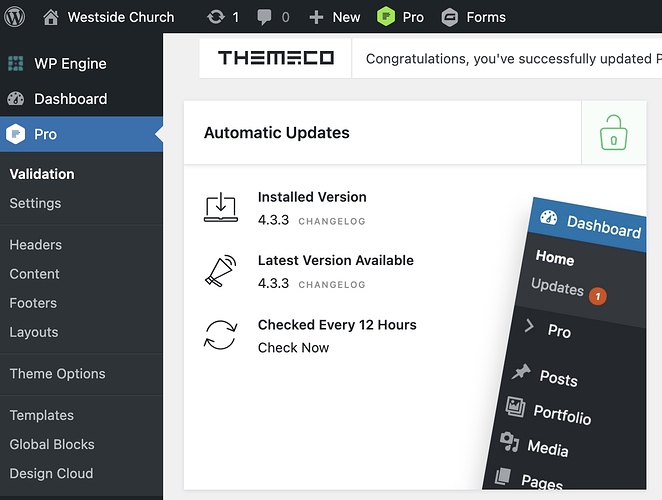This screenshot has width=662, height=500.
Task: Select the highlighted Pro sidebar item
Action: pos(81,134)
